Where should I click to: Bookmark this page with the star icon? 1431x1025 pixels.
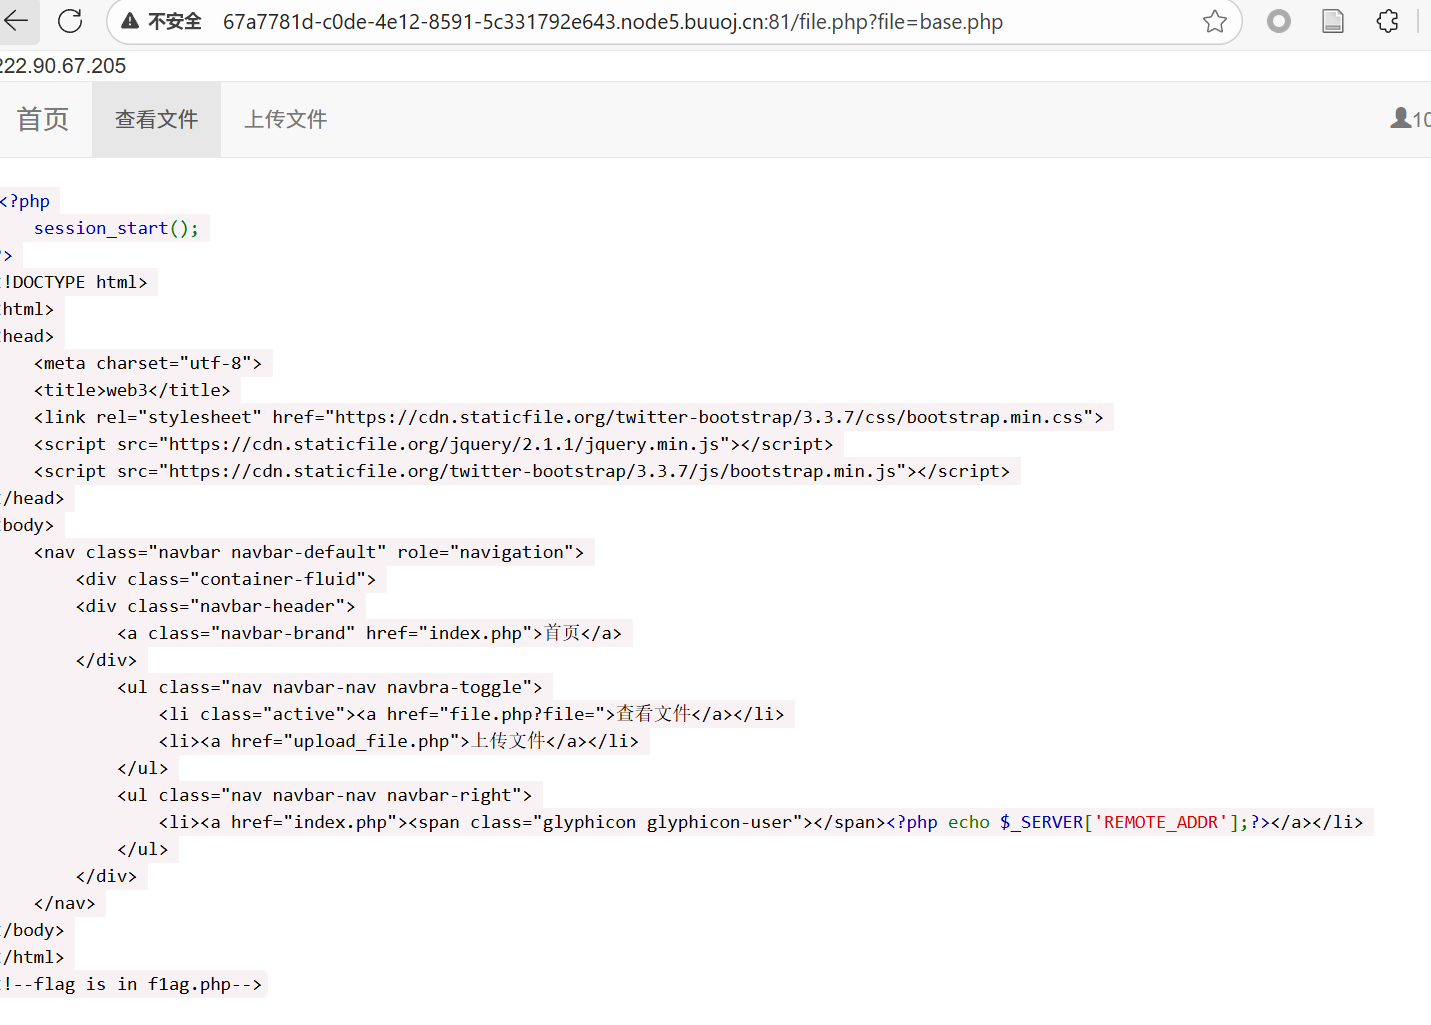pos(1215,21)
